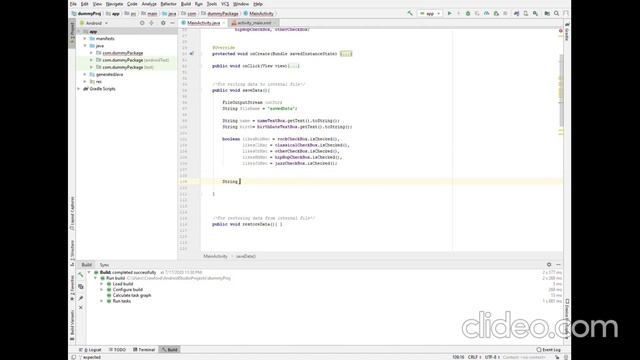Image resolution: width=640 pixels, height=360 pixels.
Task: Switch to MainActivity.java editor tab
Action: point(203,23)
